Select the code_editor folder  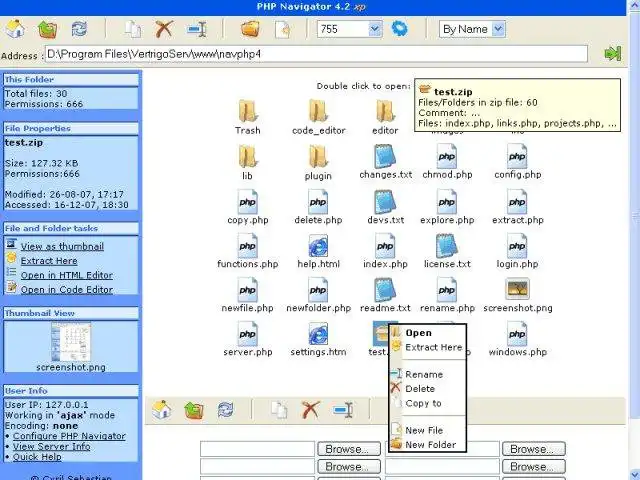pos(318,111)
